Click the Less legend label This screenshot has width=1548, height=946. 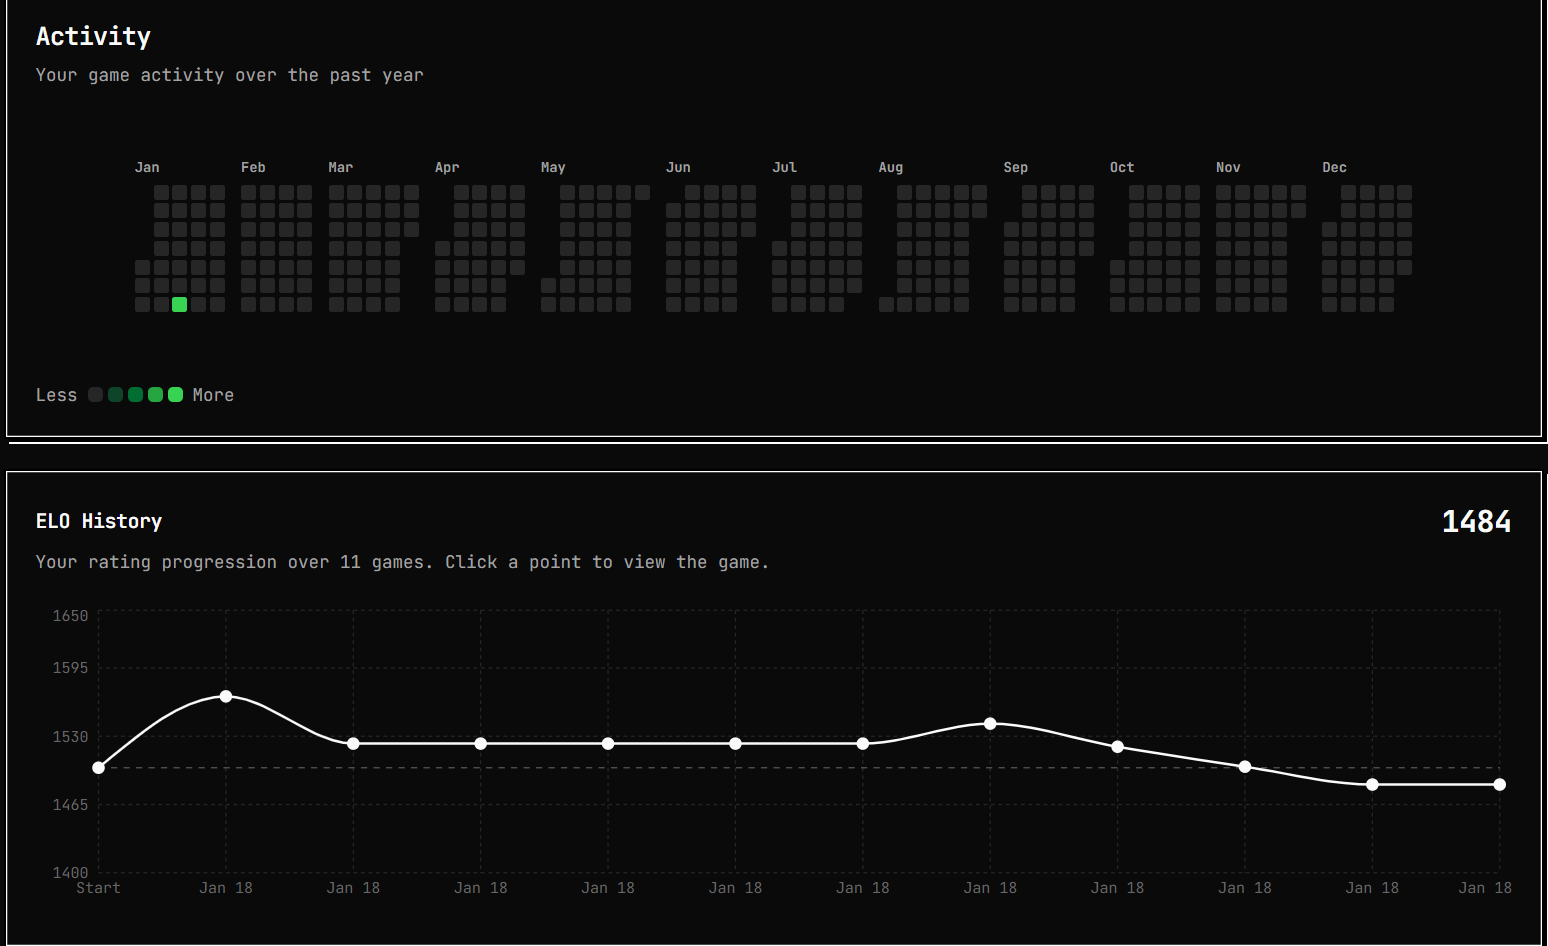click(56, 395)
